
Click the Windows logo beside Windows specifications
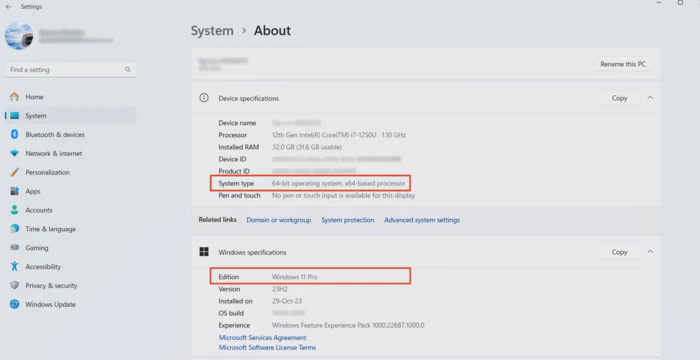click(x=204, y=252)
